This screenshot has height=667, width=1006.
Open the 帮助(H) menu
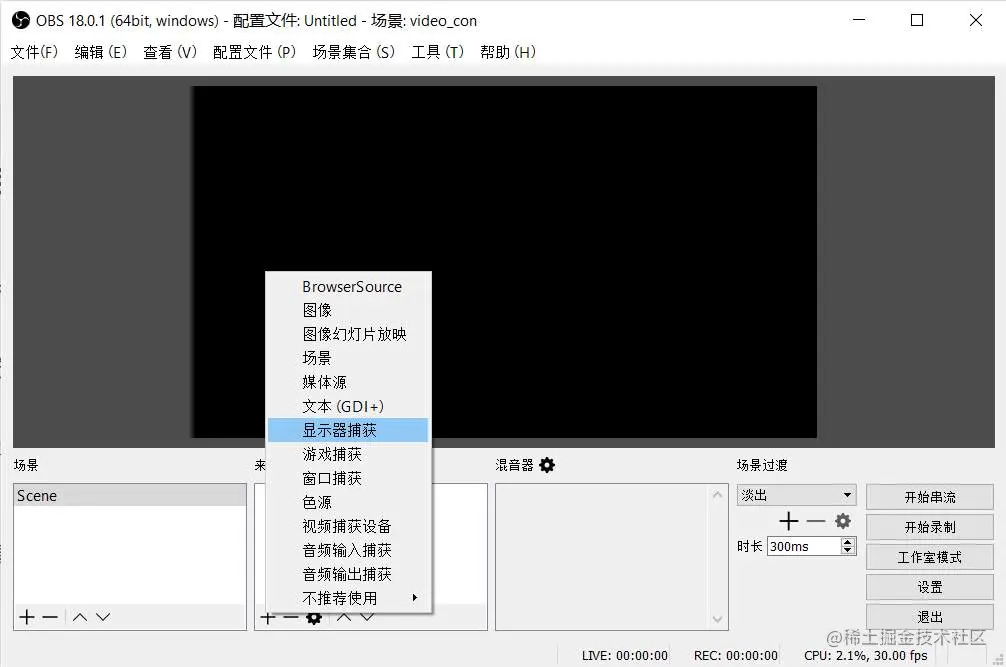pyautogui.click(x=507, y=52)
